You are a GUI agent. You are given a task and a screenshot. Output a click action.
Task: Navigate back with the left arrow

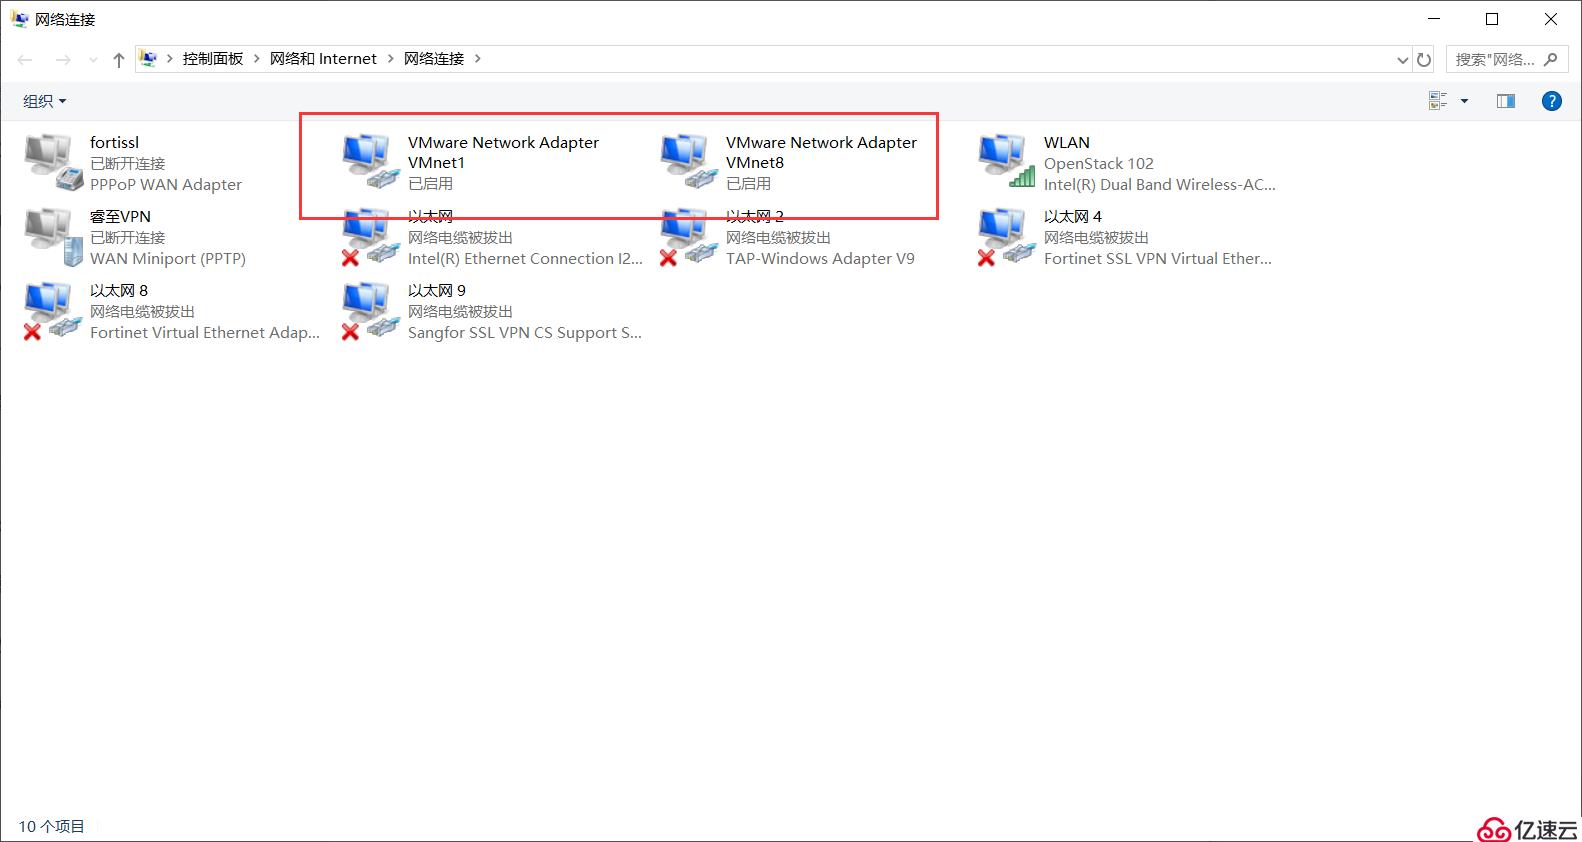pos(25,60)
